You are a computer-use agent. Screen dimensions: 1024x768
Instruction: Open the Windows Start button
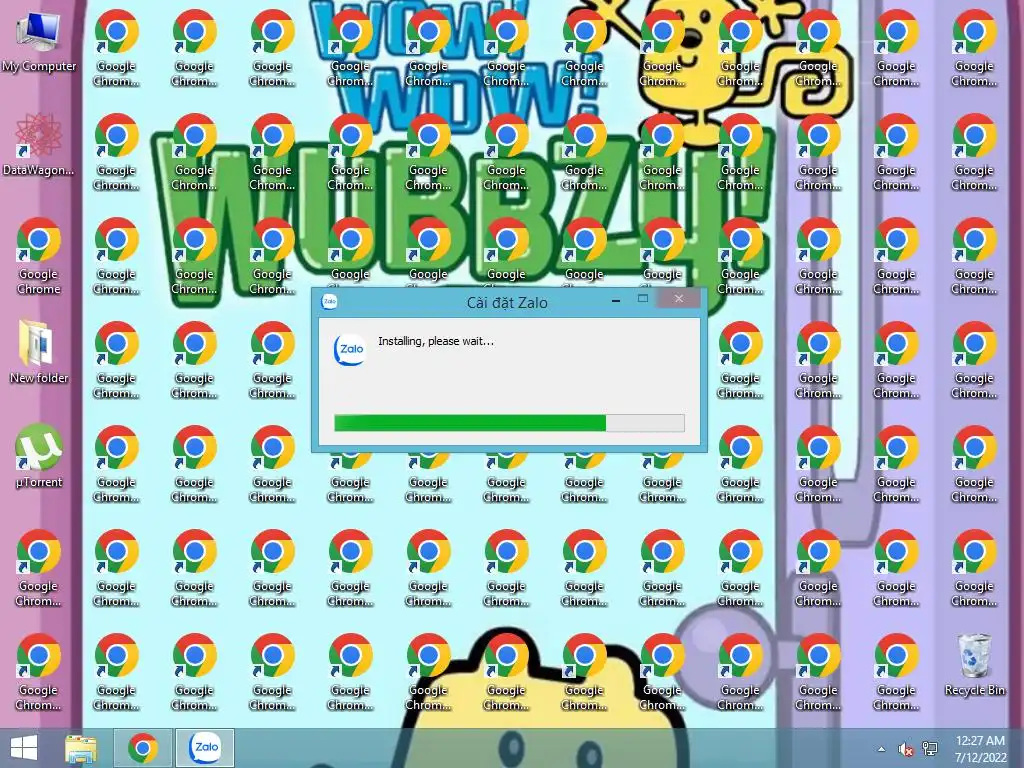pyautogui.click(x=24, y=748)
